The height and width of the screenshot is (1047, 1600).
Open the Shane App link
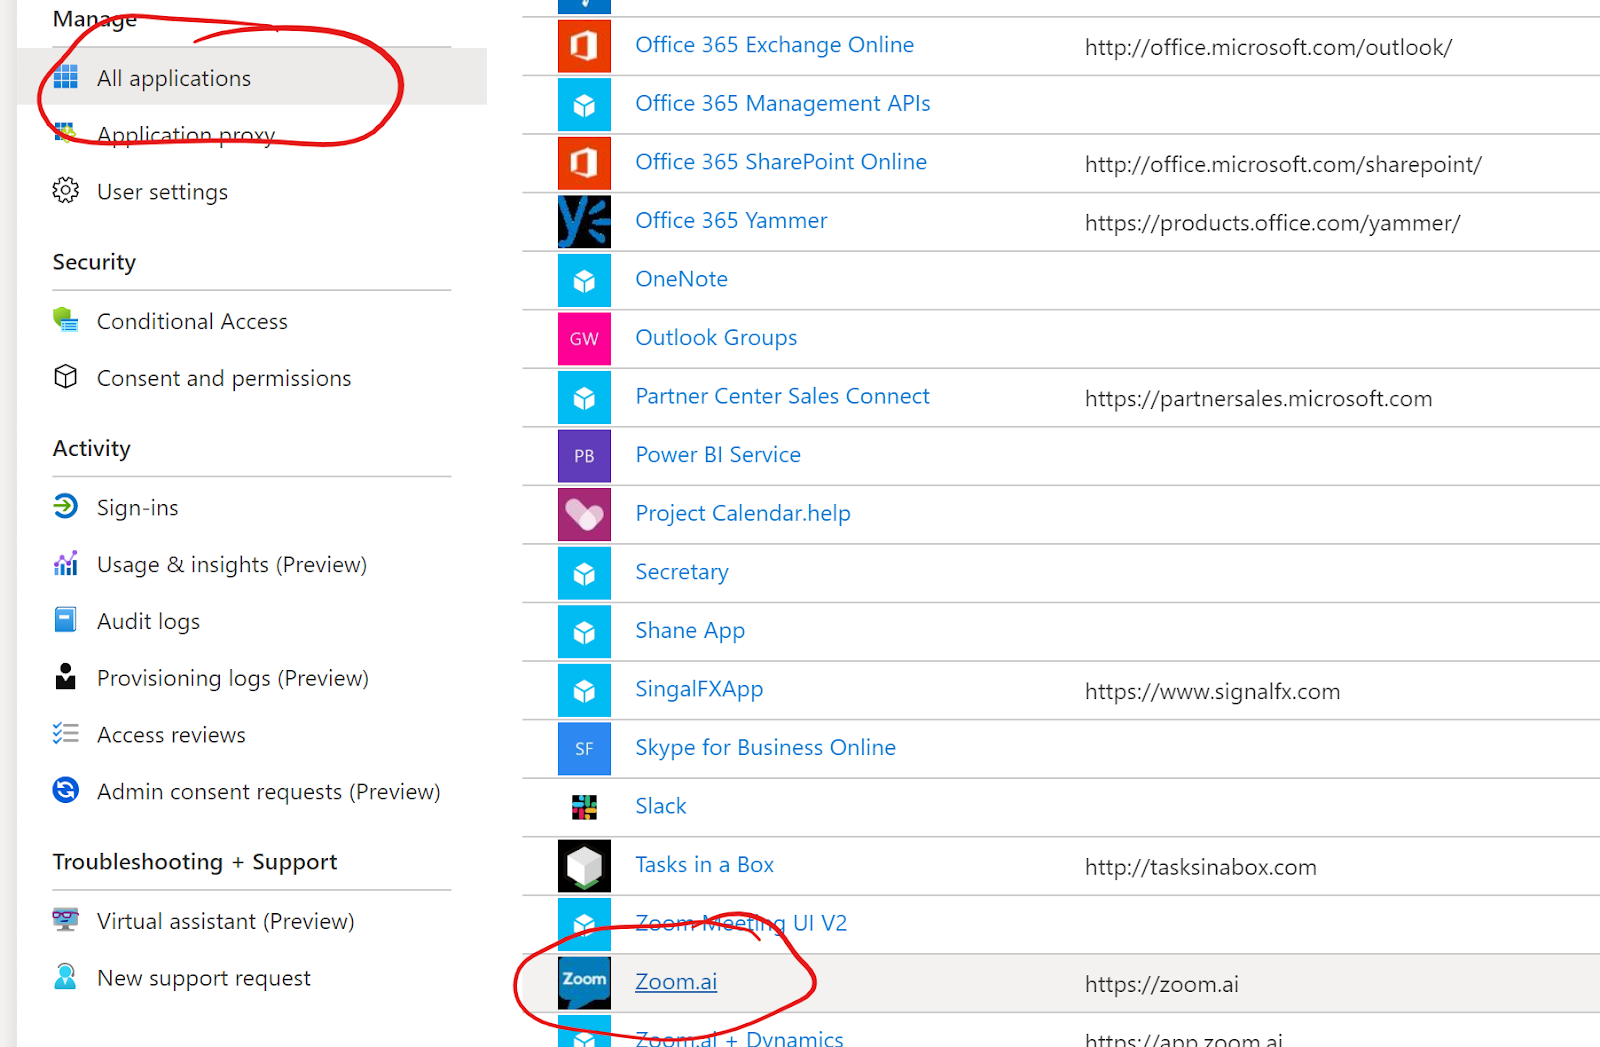click(x=690, y=631)
